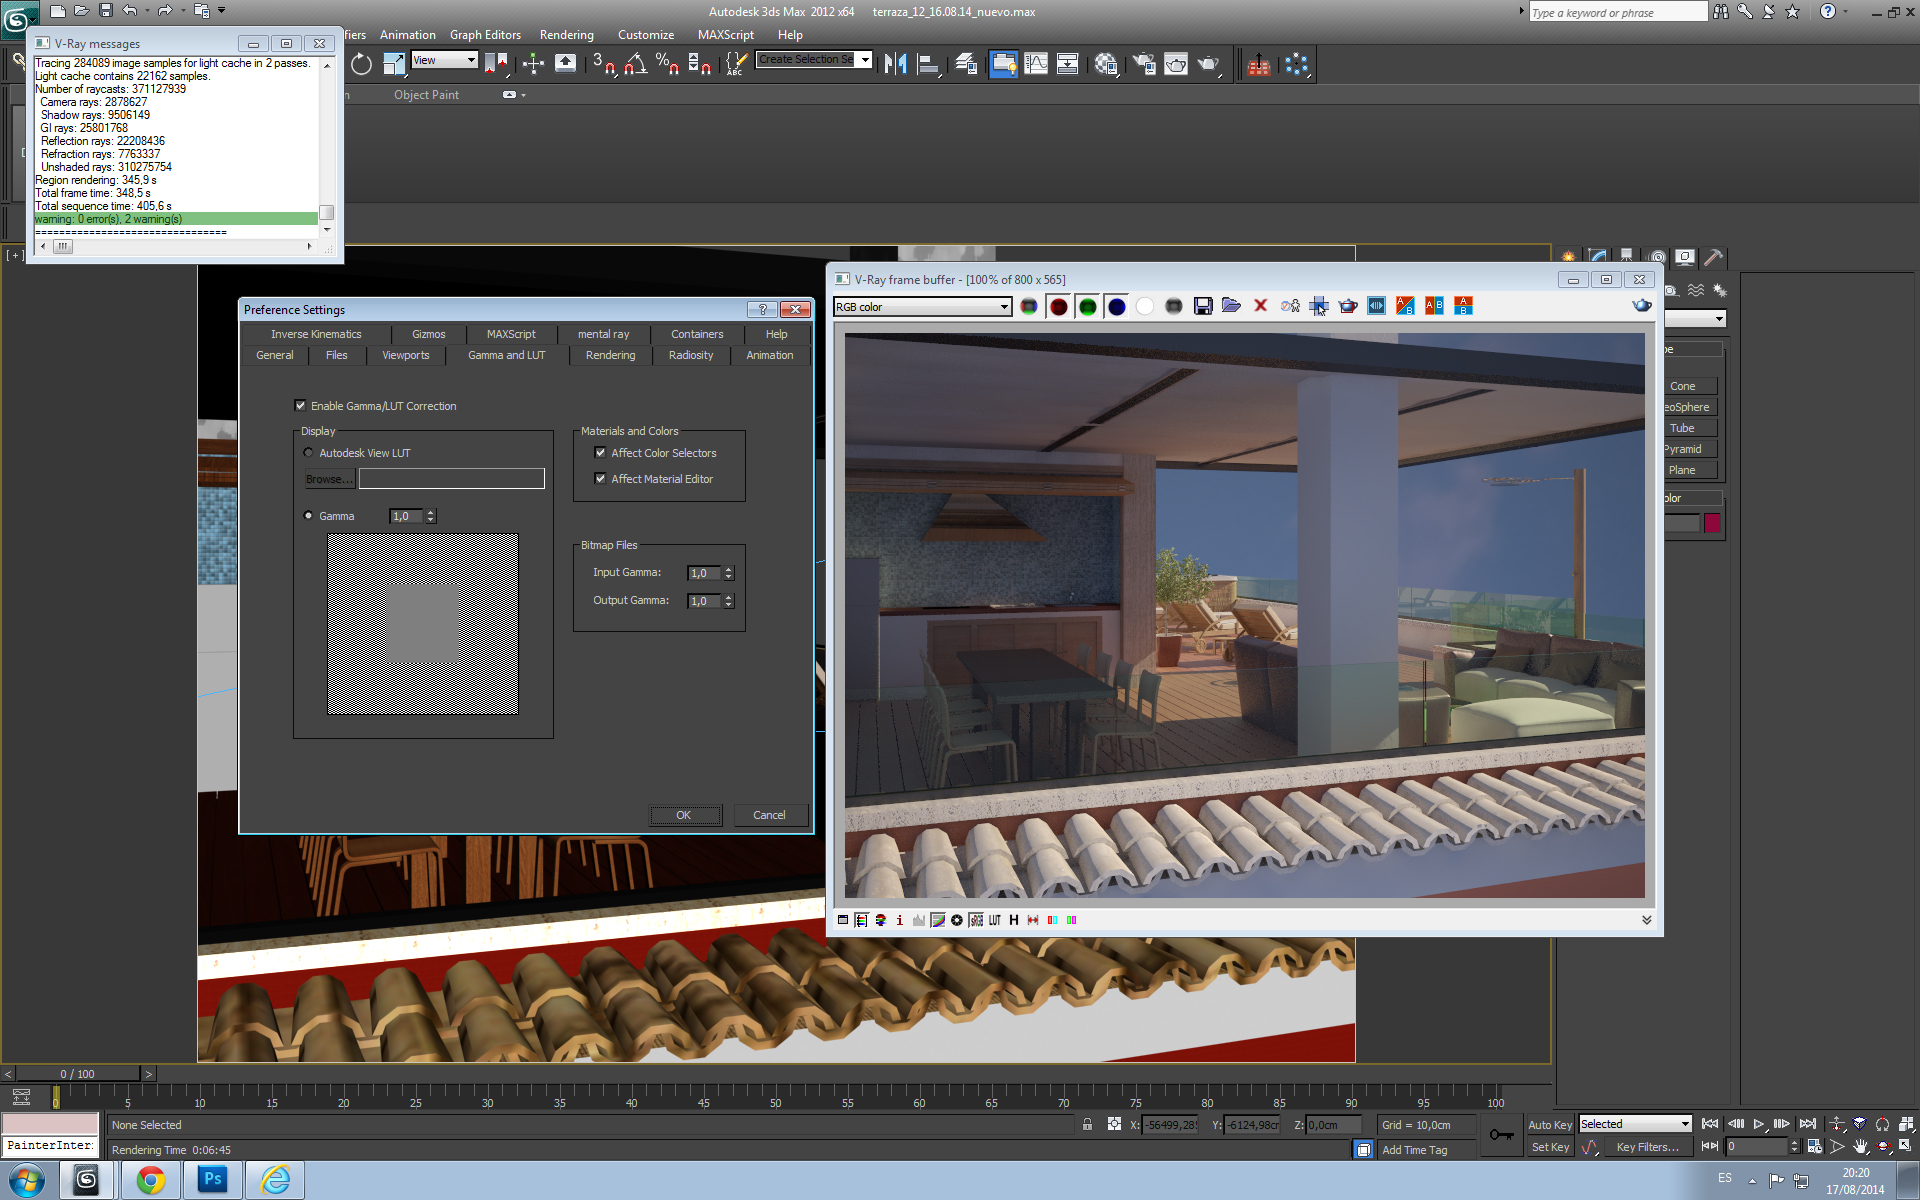The height and width of the screenshot is (1200, 1920).
Task: Clear image with red X icon
Action: [1260, 306]
